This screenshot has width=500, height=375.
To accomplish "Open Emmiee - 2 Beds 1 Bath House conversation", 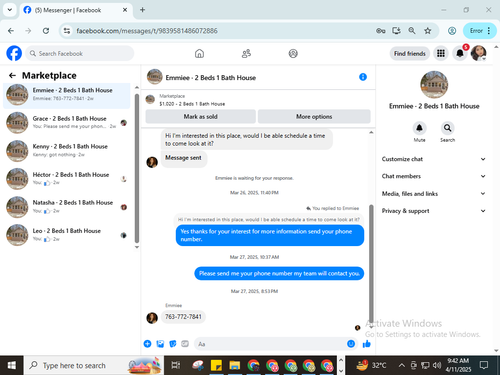I will (67, 95).
